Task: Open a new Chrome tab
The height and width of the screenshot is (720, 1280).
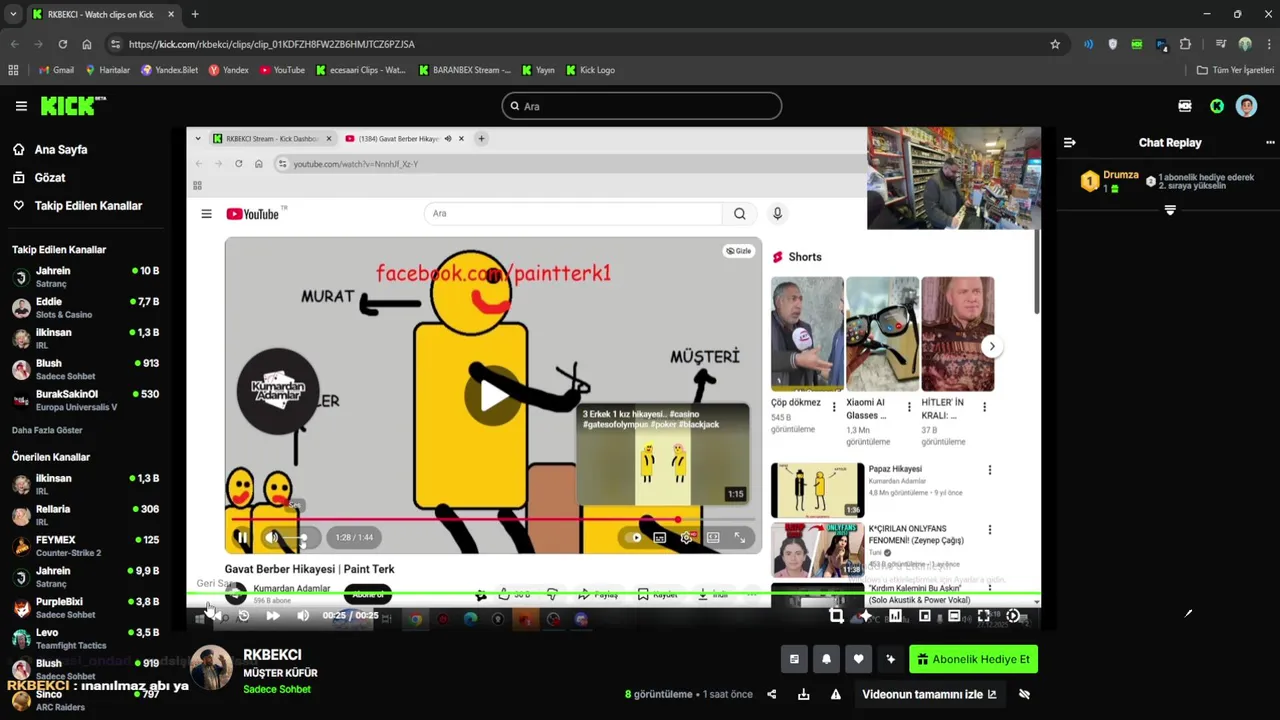Action: click(195, 14)
